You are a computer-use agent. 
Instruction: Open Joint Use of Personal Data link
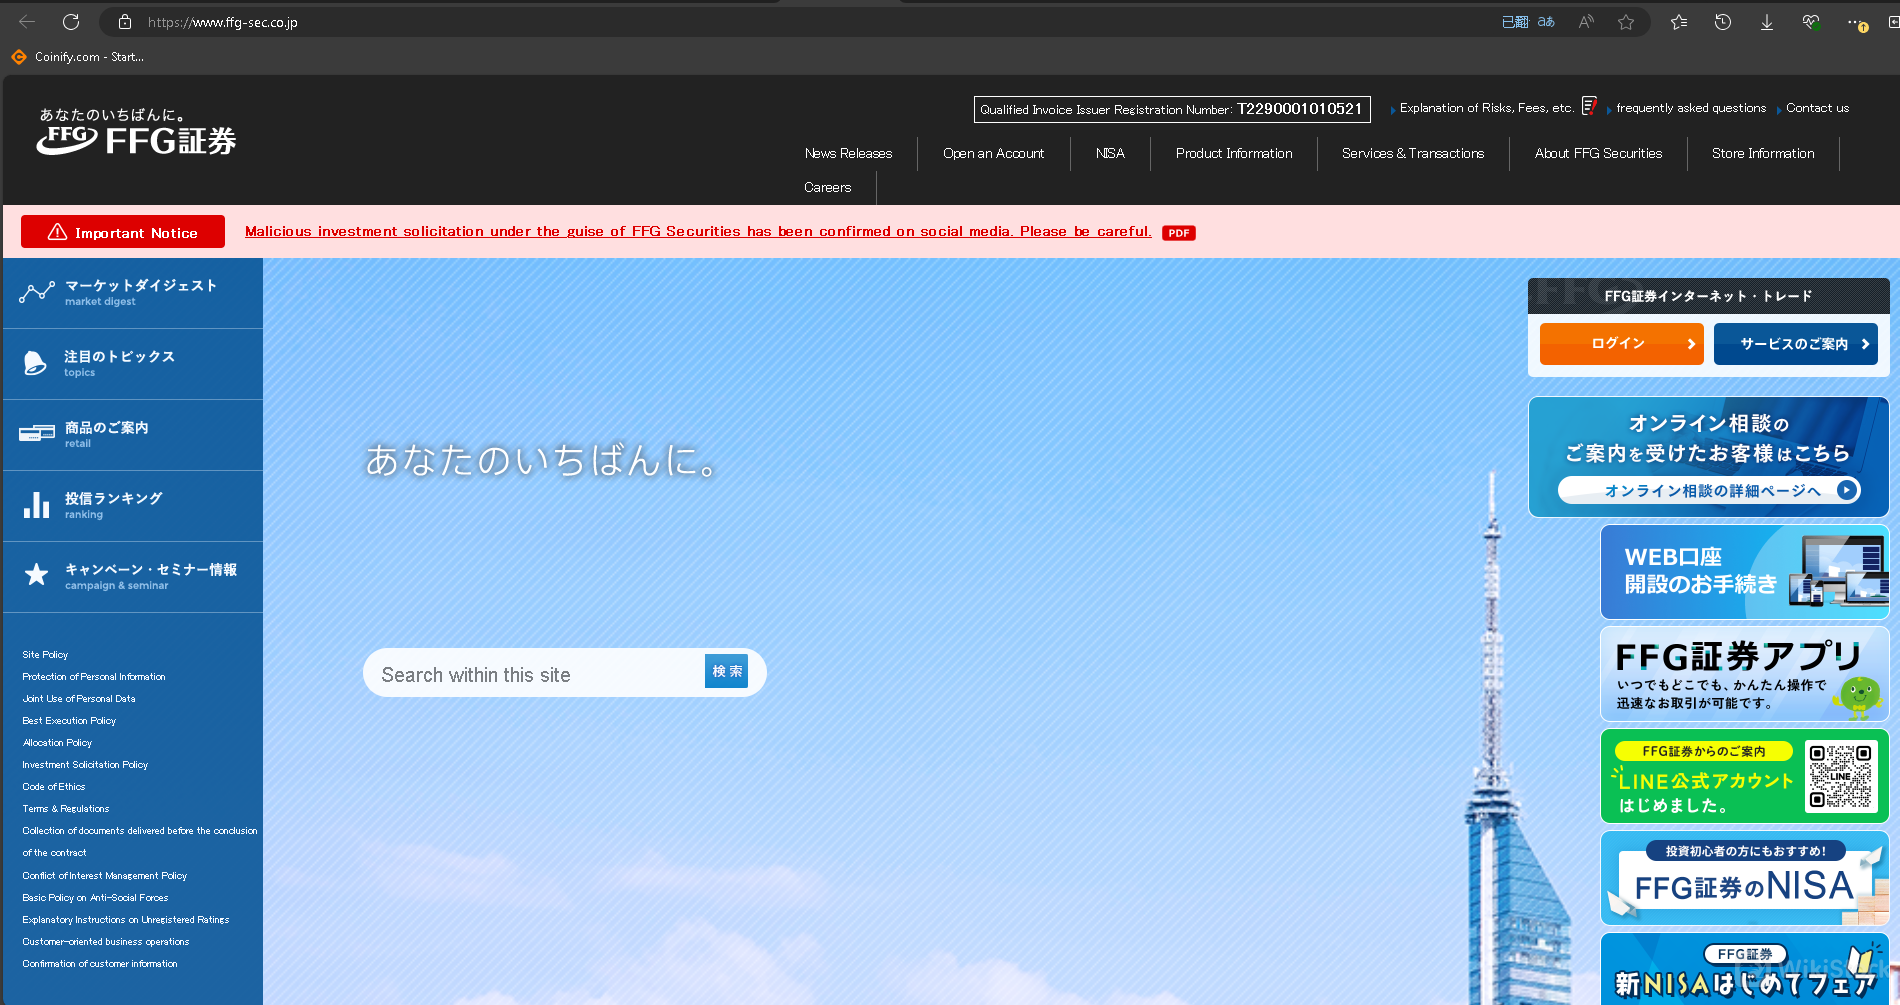(x=79, y=698)
